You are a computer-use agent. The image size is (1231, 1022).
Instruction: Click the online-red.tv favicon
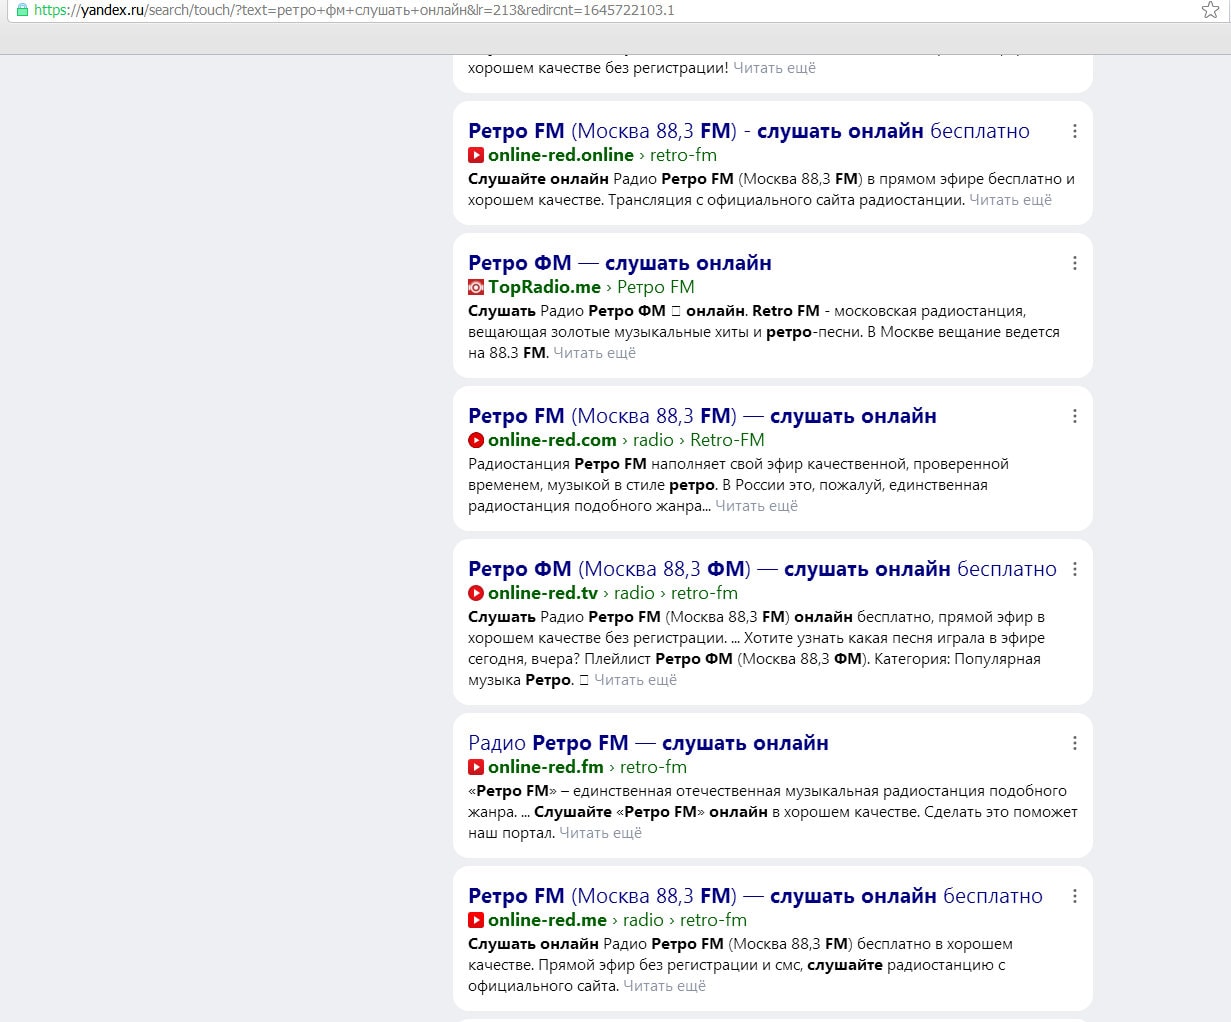(x=476, y=593)
